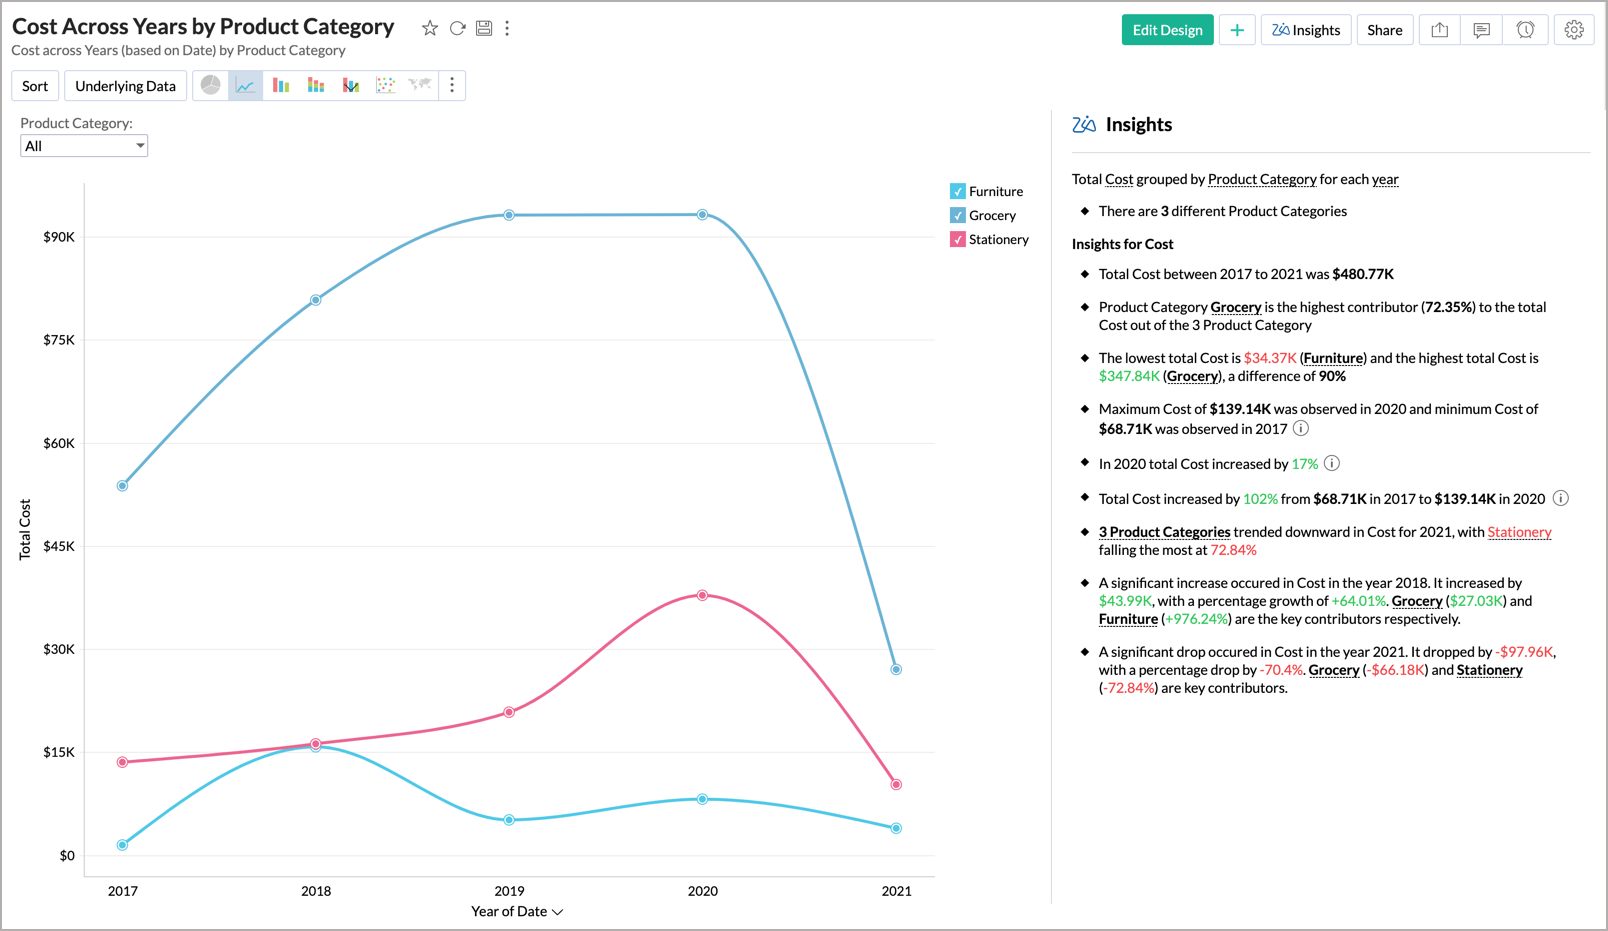Uncheck the Furniture series in the legend
This screenshot has height=931, width=1608.
coord(957,191)
